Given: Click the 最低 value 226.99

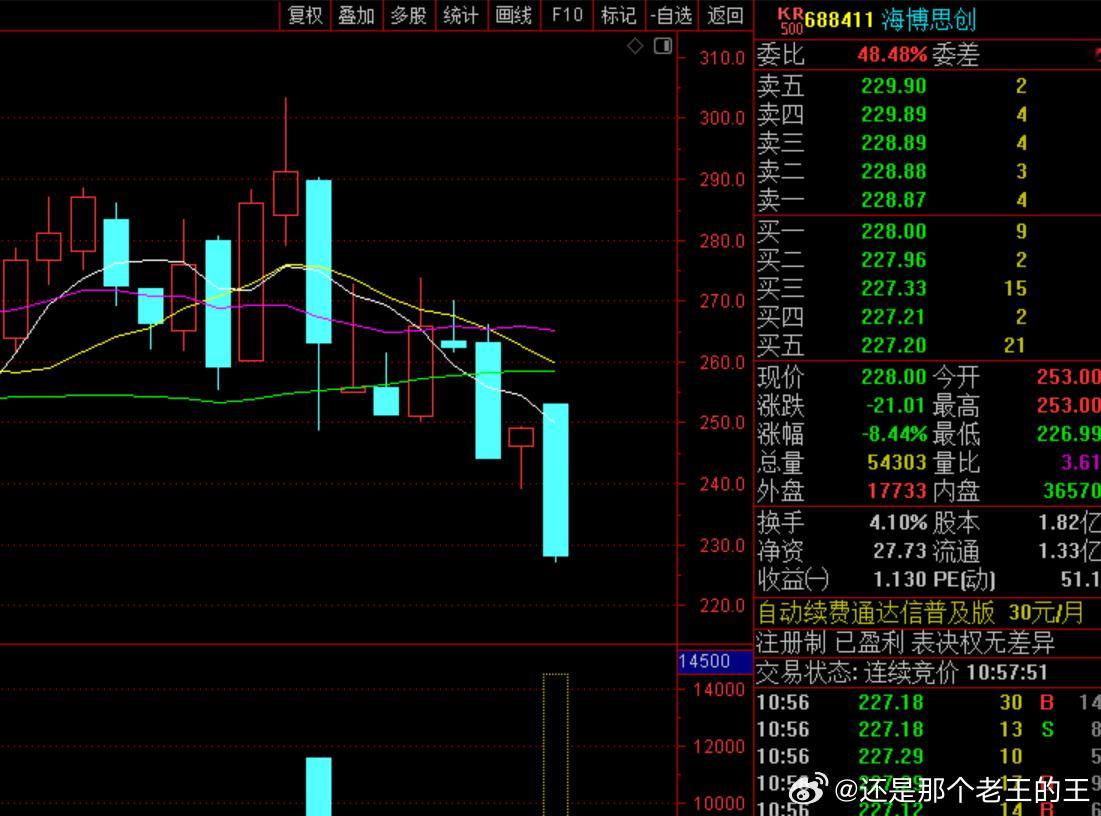Looking at the screenshot, I should pyautogui.click(x=1068, y=434).
